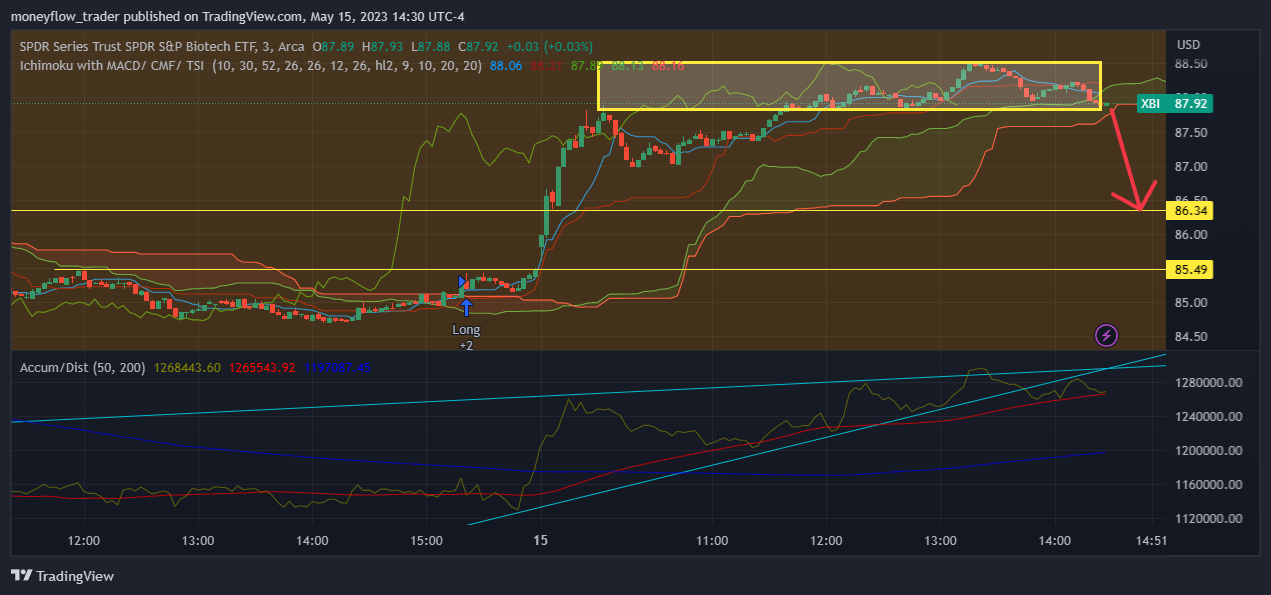Image resolution: width=1271 pixels, height=595 pixels.
Task: Click the 88.50 price axis label
Action: 1192,64
